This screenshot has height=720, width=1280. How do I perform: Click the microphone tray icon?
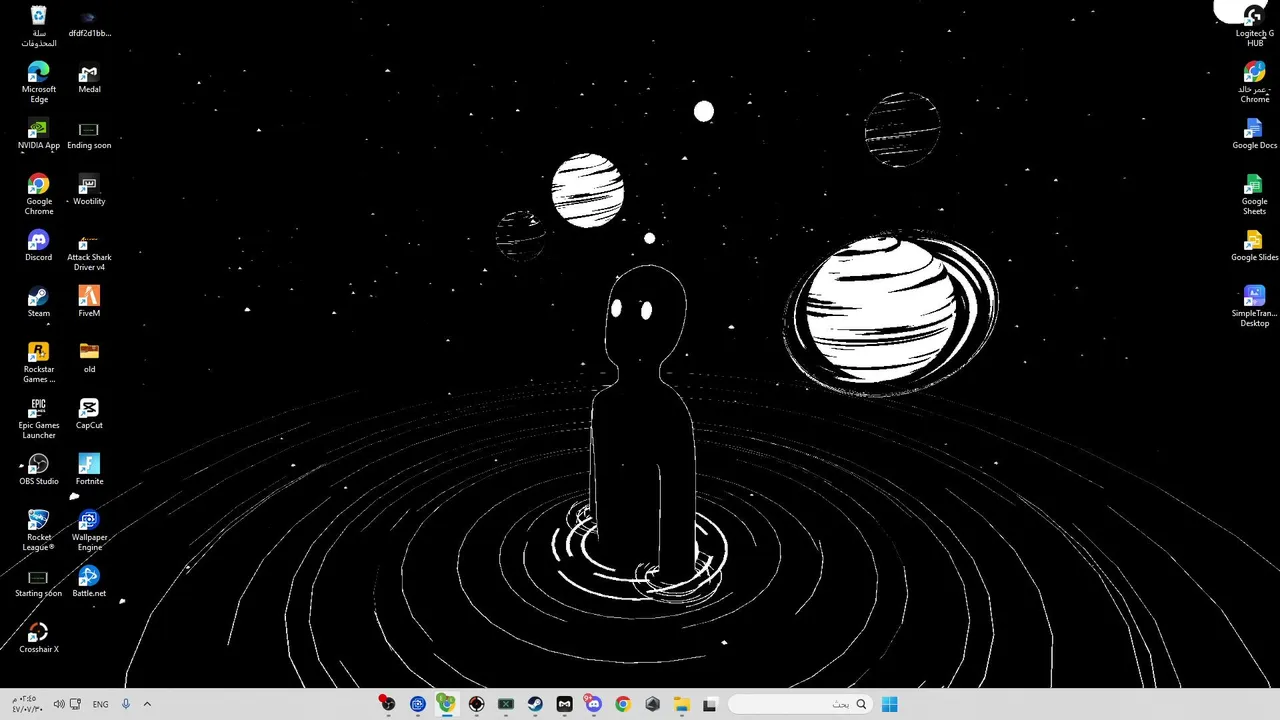tap(126, 704)
